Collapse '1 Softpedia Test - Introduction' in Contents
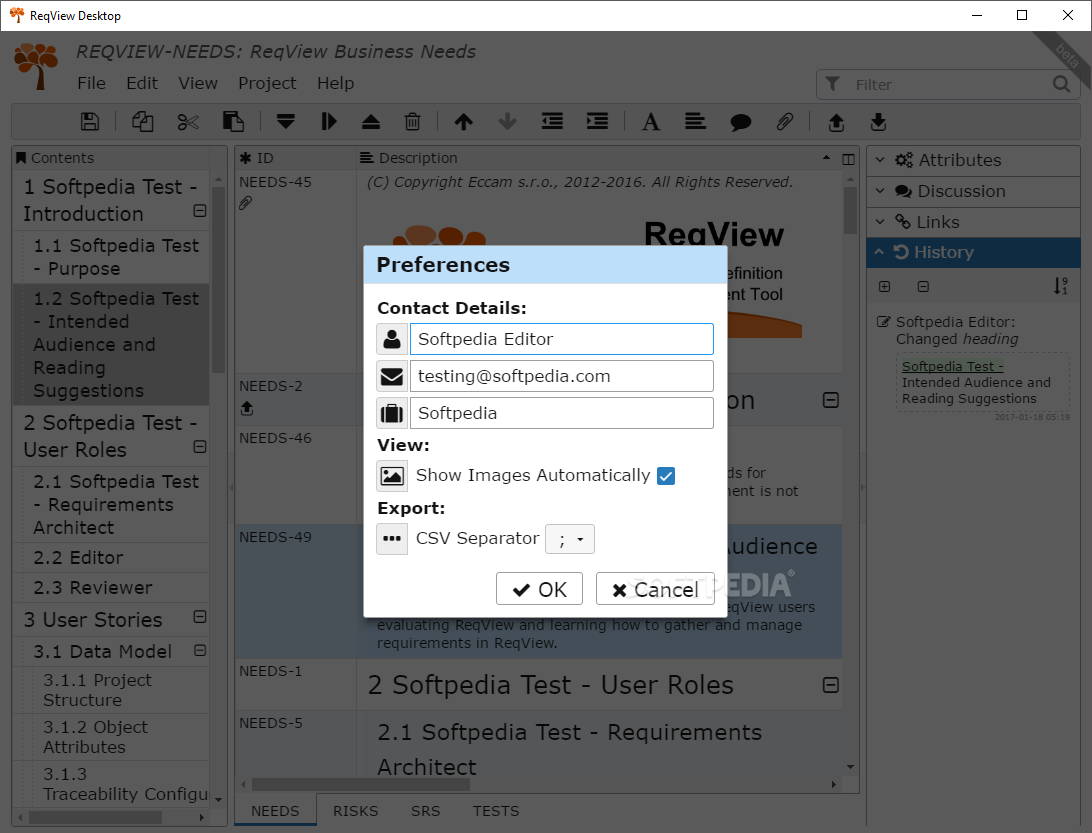The image size is (1092, 833). coord(200,210)
